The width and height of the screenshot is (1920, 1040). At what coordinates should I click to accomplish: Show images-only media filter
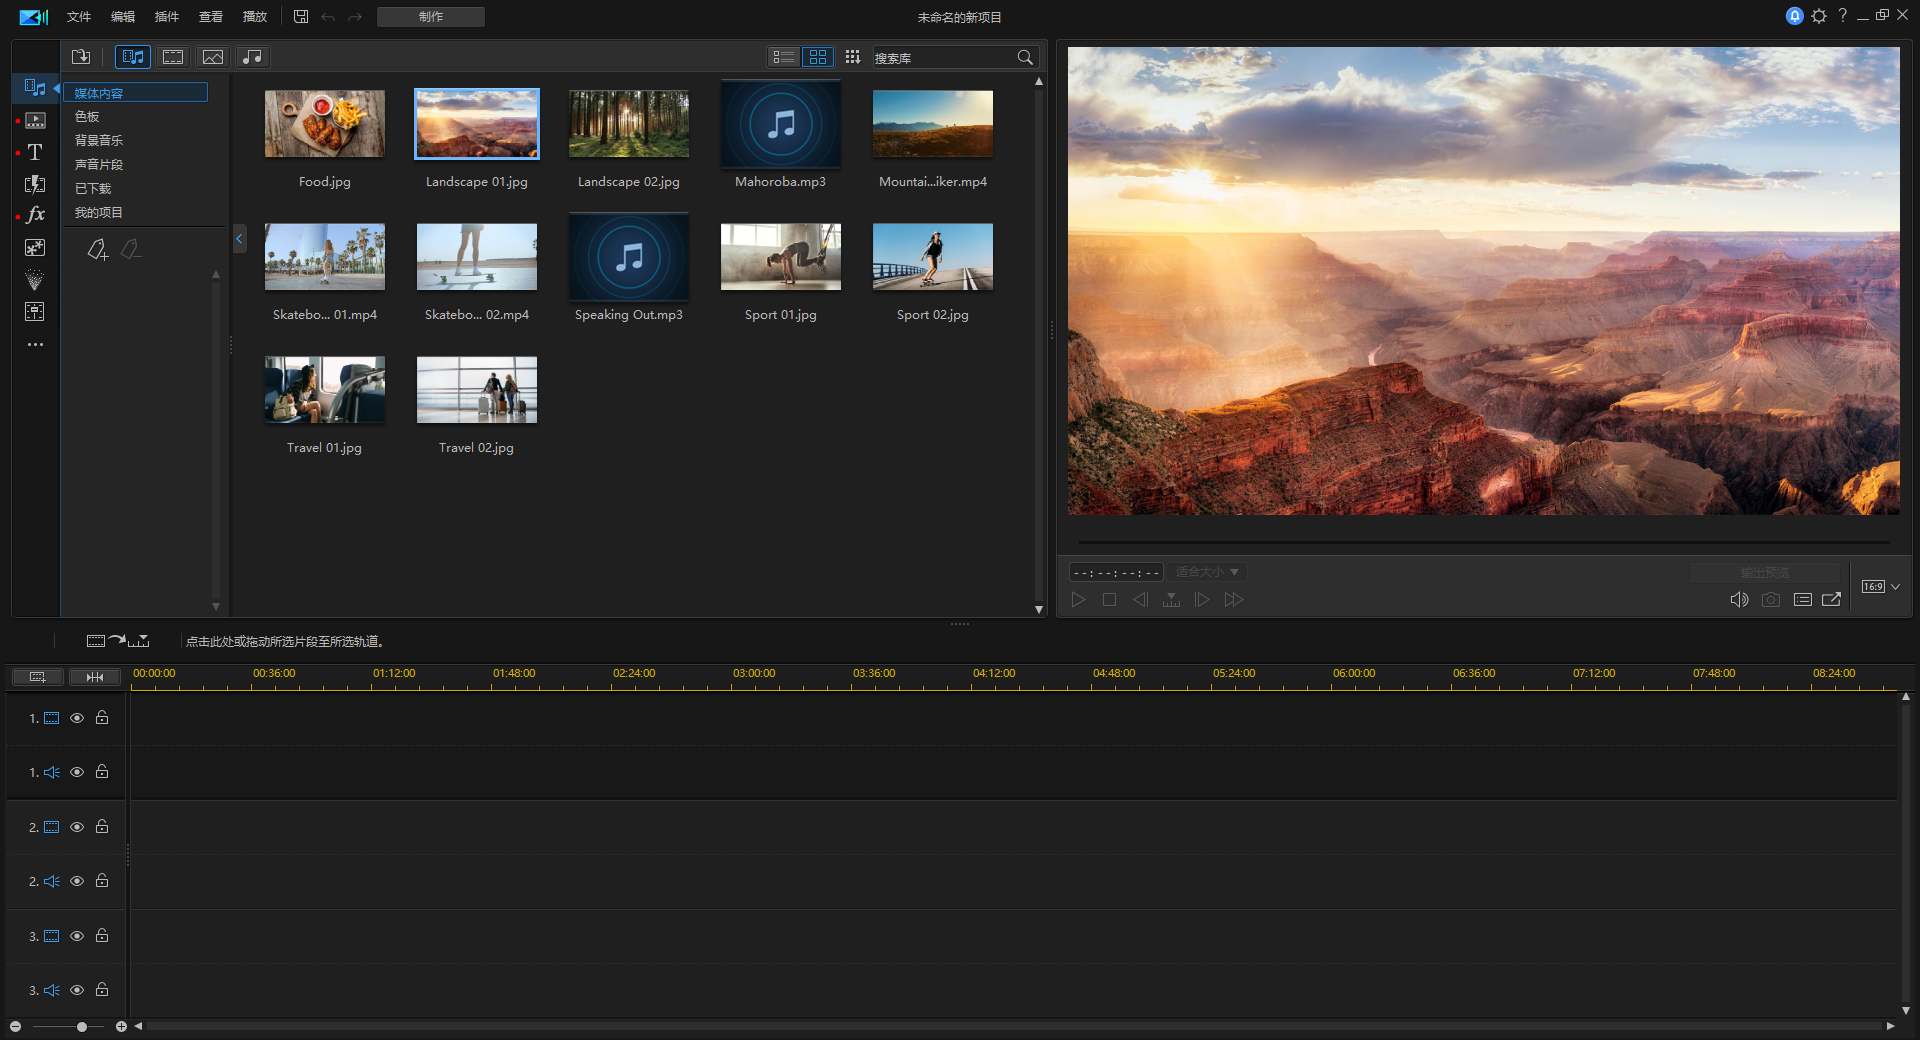(x=213, y=57)
